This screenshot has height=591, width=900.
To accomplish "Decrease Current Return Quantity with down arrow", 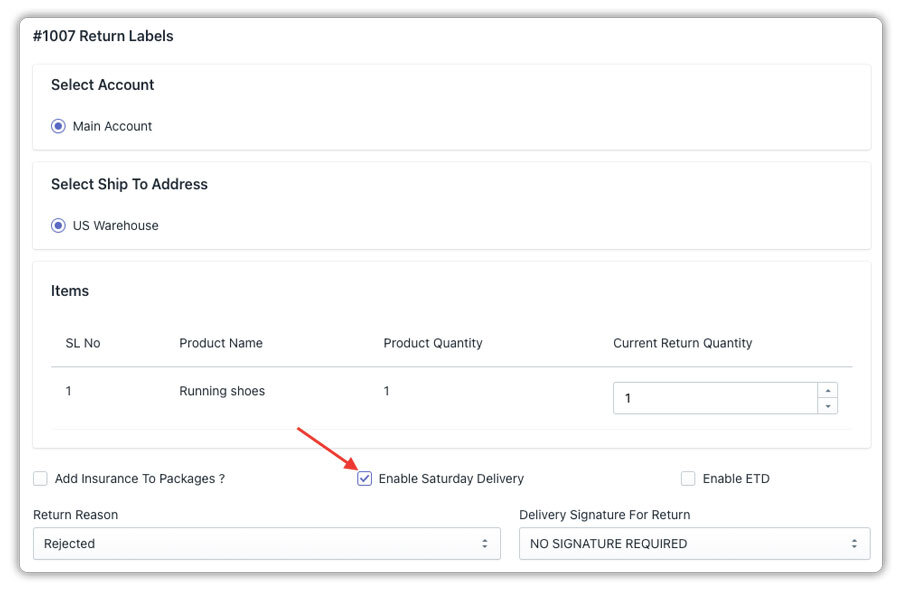I will pos(828,406).
